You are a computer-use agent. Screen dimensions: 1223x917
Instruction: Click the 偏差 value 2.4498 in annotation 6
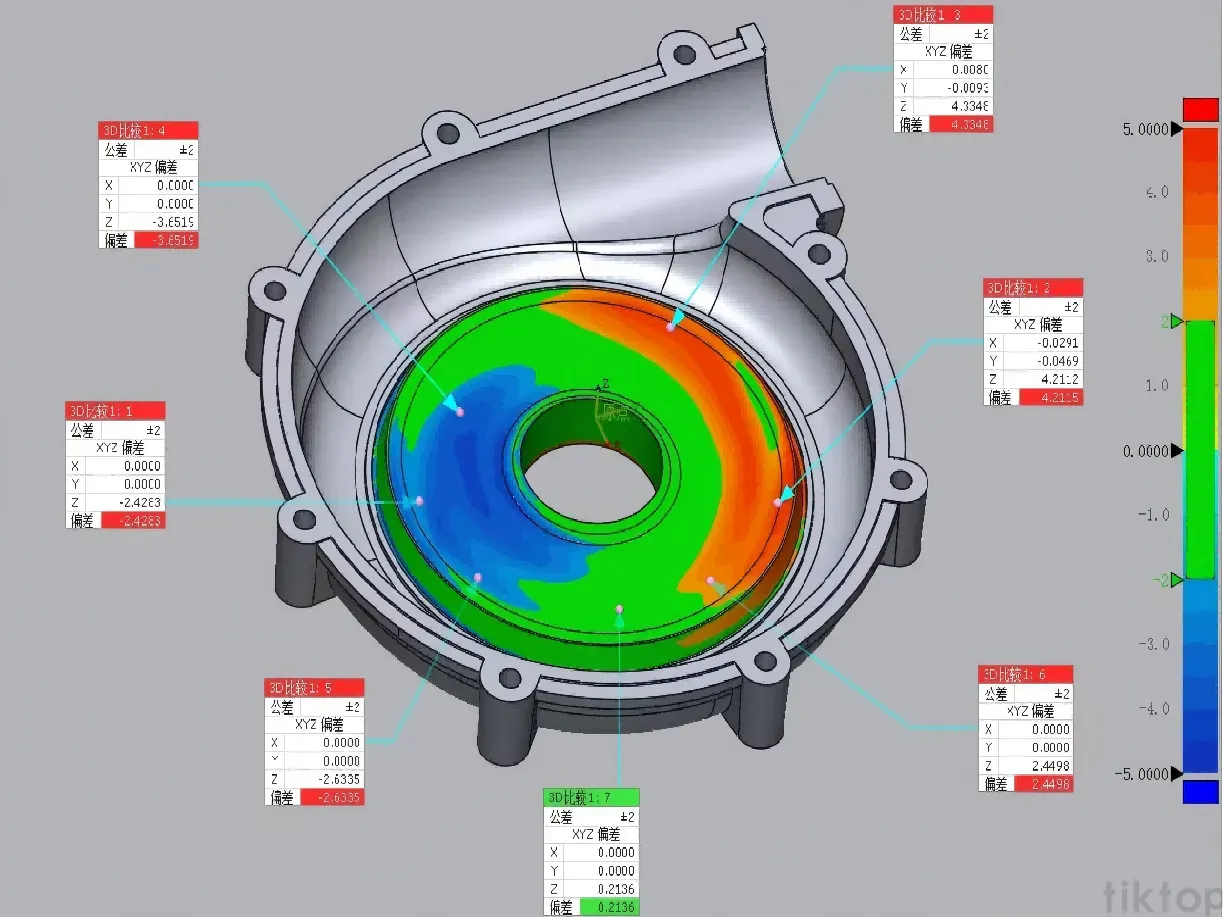(1044, 784)
